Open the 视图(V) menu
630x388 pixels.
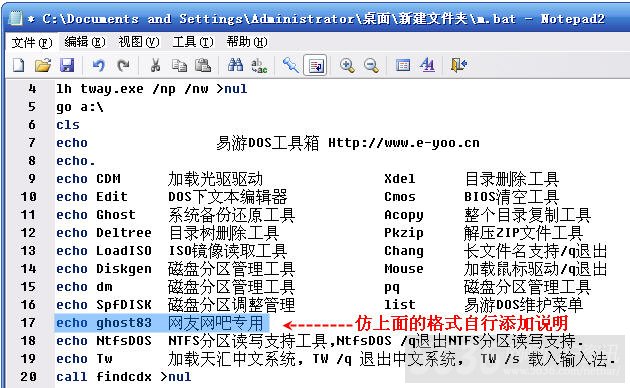(x=139, y=42)
